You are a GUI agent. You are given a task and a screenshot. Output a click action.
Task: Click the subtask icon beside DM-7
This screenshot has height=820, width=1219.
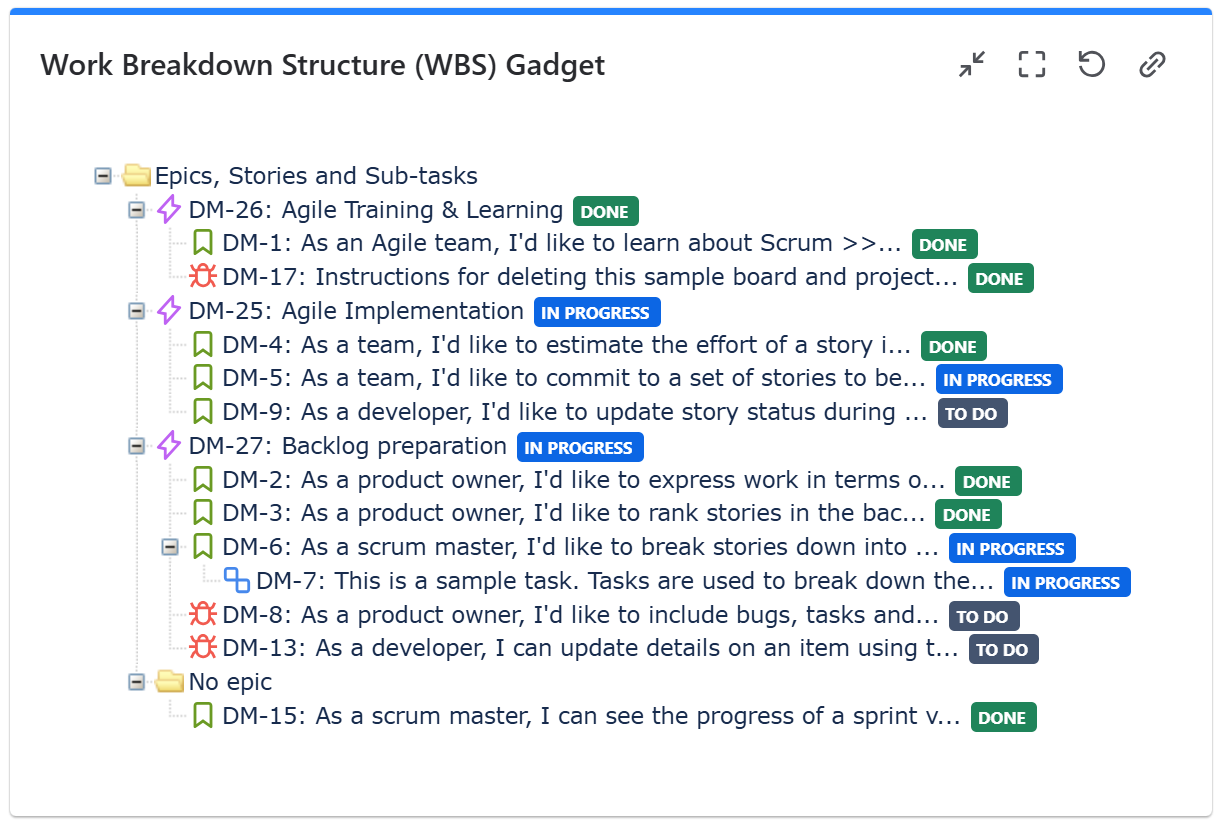tap(238, 580)
